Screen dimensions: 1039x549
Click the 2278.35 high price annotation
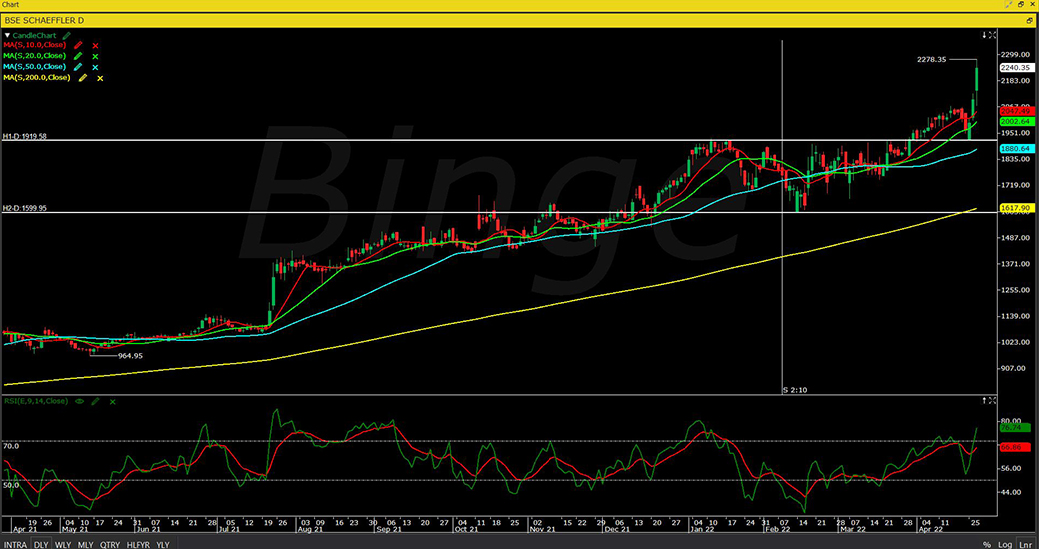point(932,60)
